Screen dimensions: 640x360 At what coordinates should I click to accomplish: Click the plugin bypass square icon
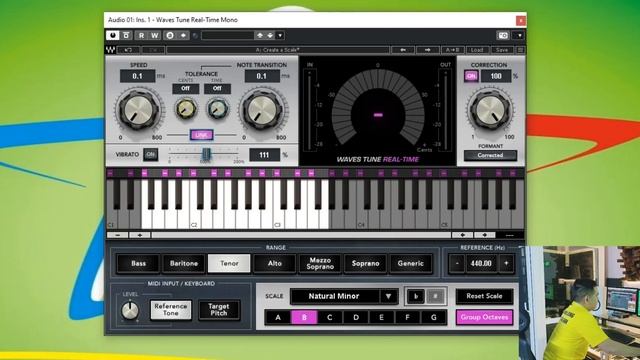(x=126, y=36)
